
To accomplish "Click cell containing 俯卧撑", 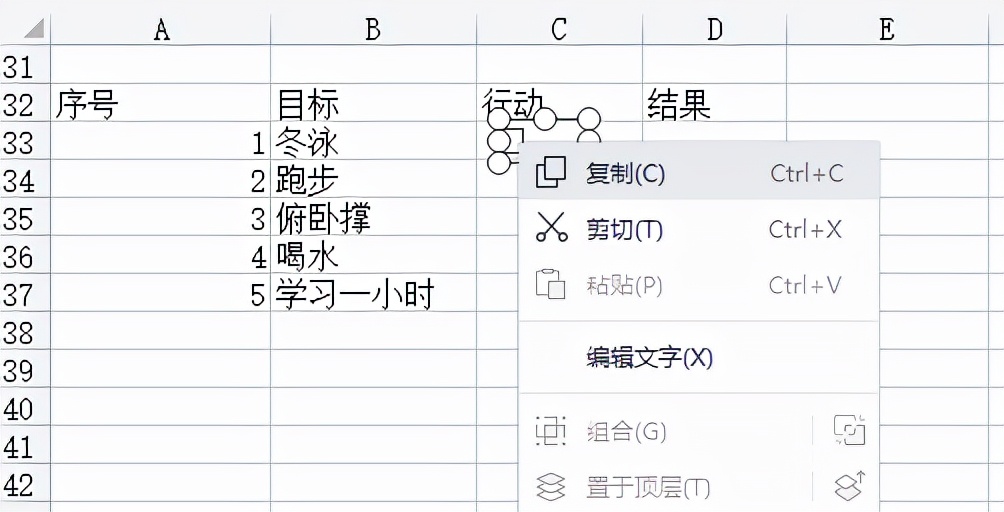I will (x=373, y=218).
